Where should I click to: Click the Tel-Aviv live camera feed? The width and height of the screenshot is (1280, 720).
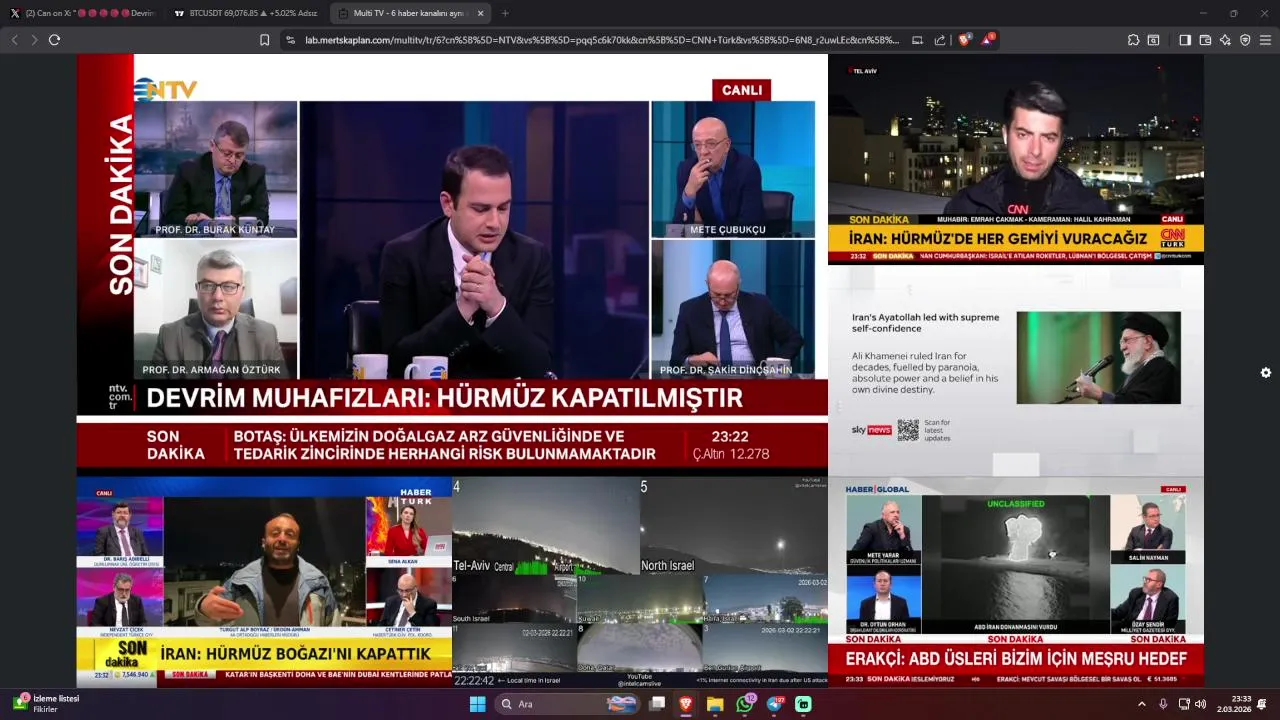pos(545,527)
